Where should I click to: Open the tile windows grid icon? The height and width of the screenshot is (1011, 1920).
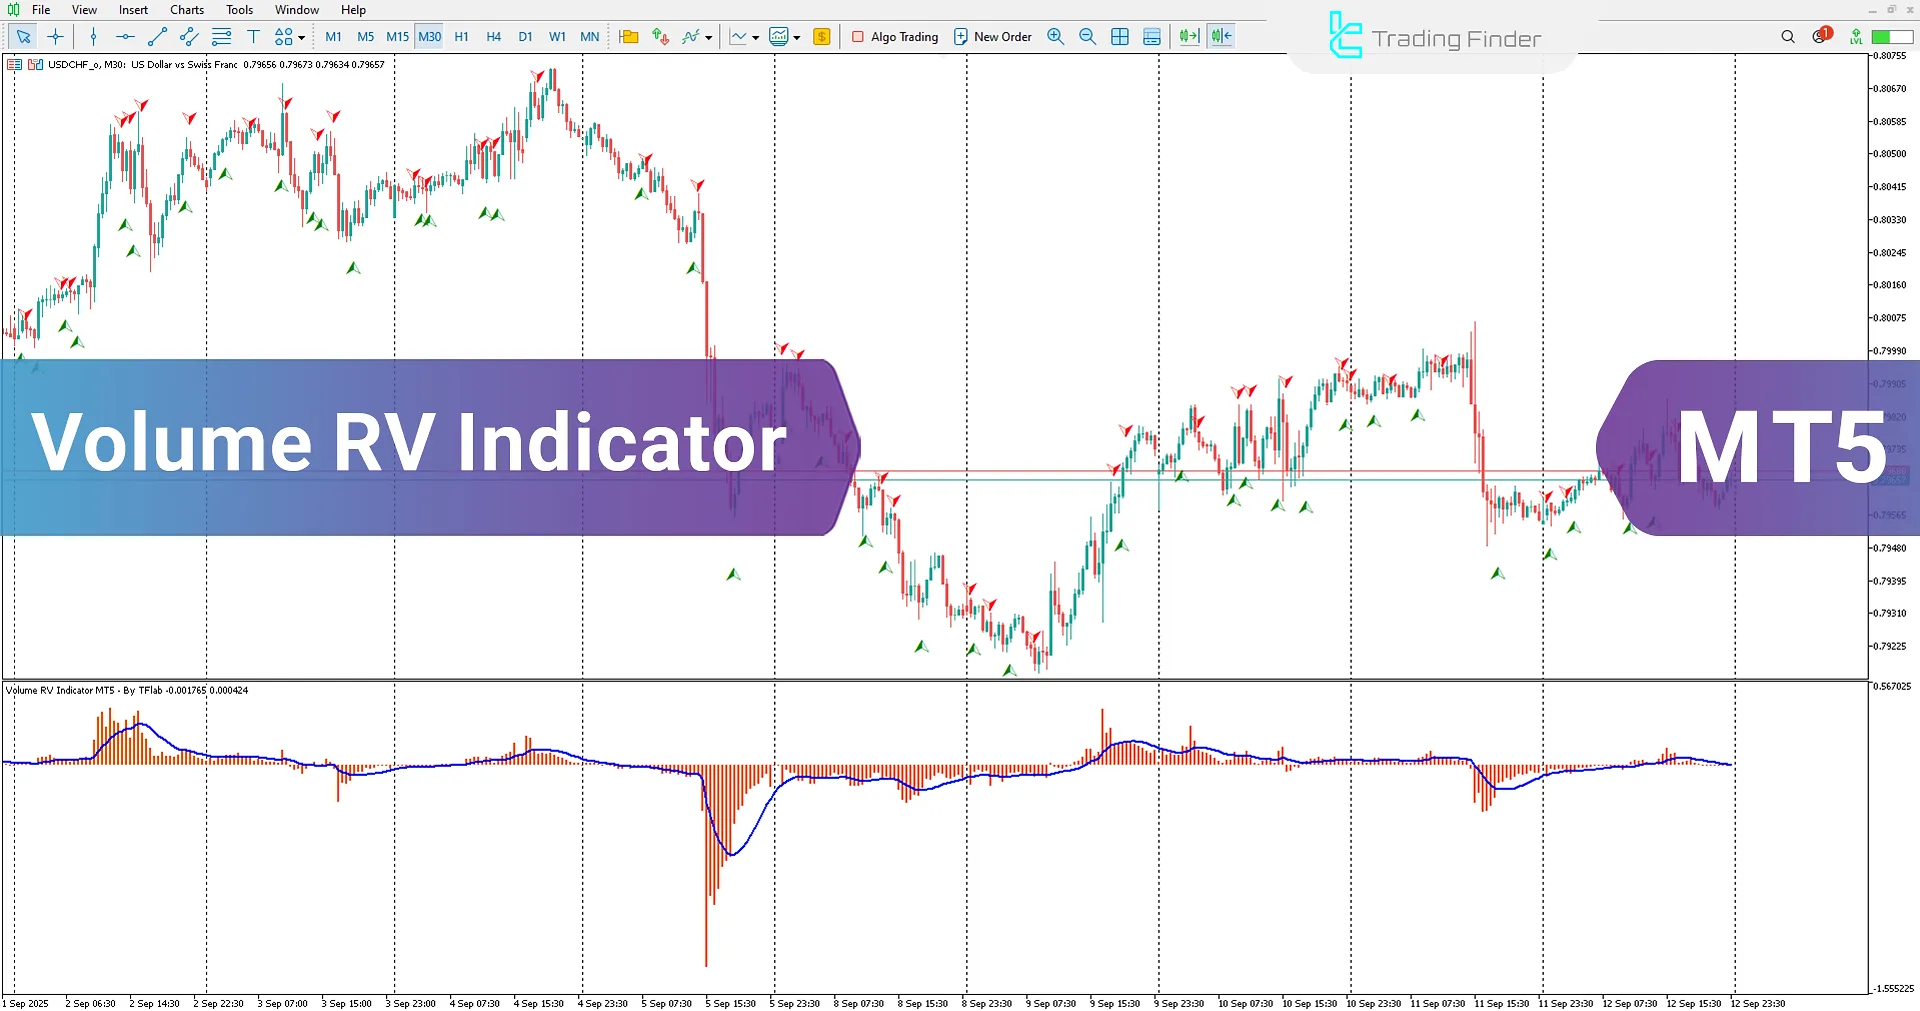click(x=1120, y=37)
